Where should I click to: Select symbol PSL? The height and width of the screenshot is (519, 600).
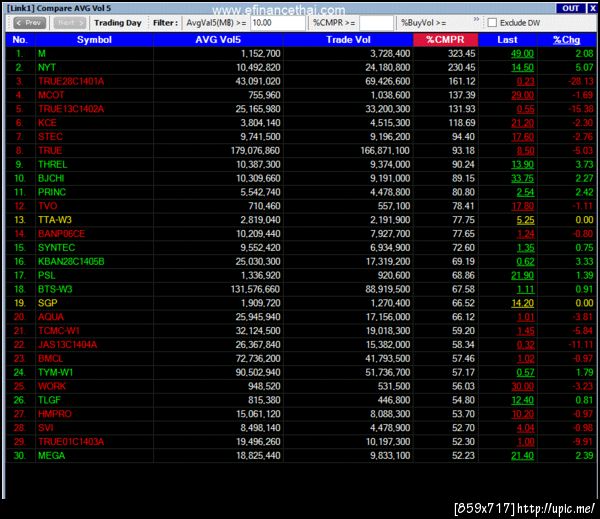pos(46,275)
